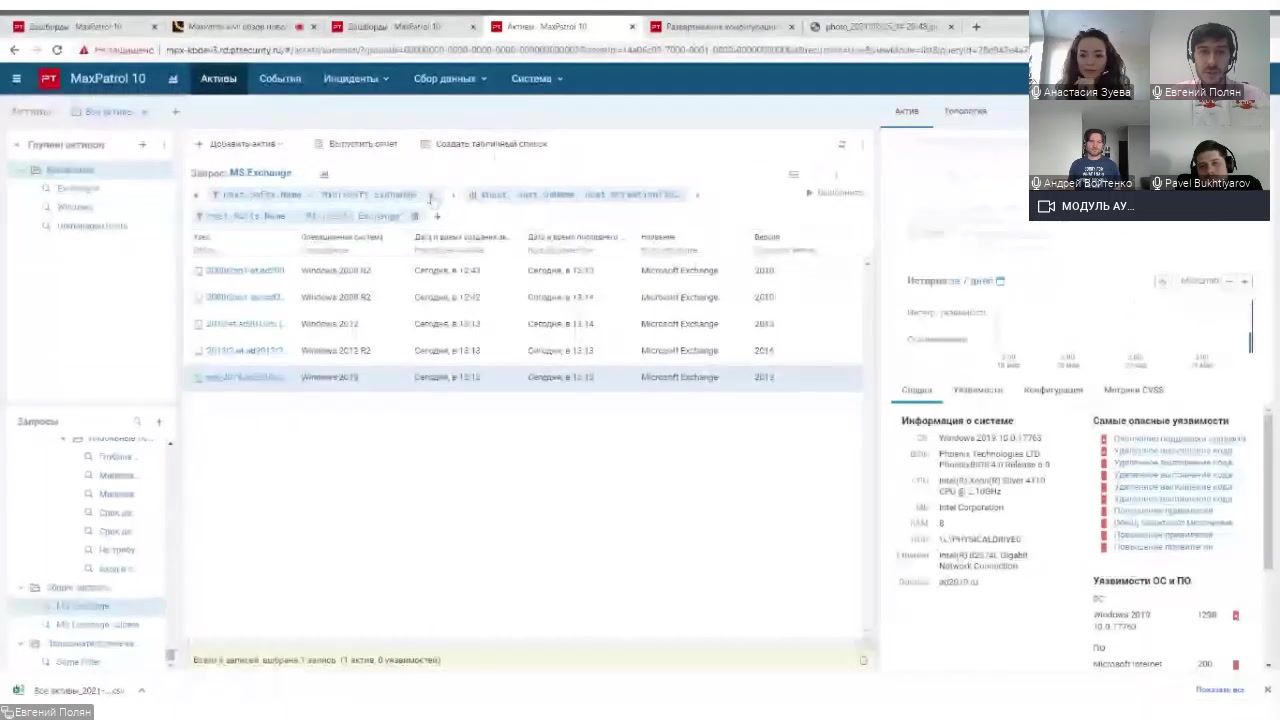Open the MS Exchange query name link
The image size is (1280, 720).
pyautogui.click(x=261, y=173)
